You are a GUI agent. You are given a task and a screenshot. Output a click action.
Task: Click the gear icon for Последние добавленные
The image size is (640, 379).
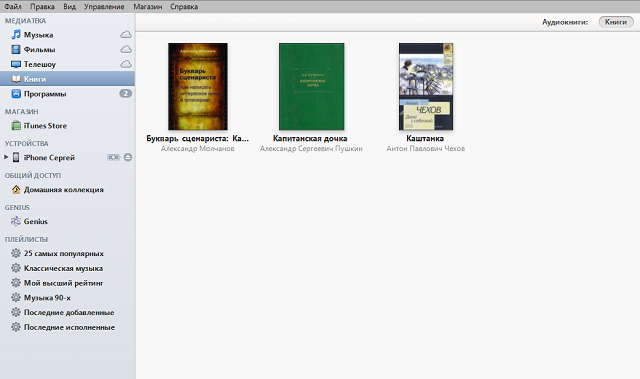(16, 312)
